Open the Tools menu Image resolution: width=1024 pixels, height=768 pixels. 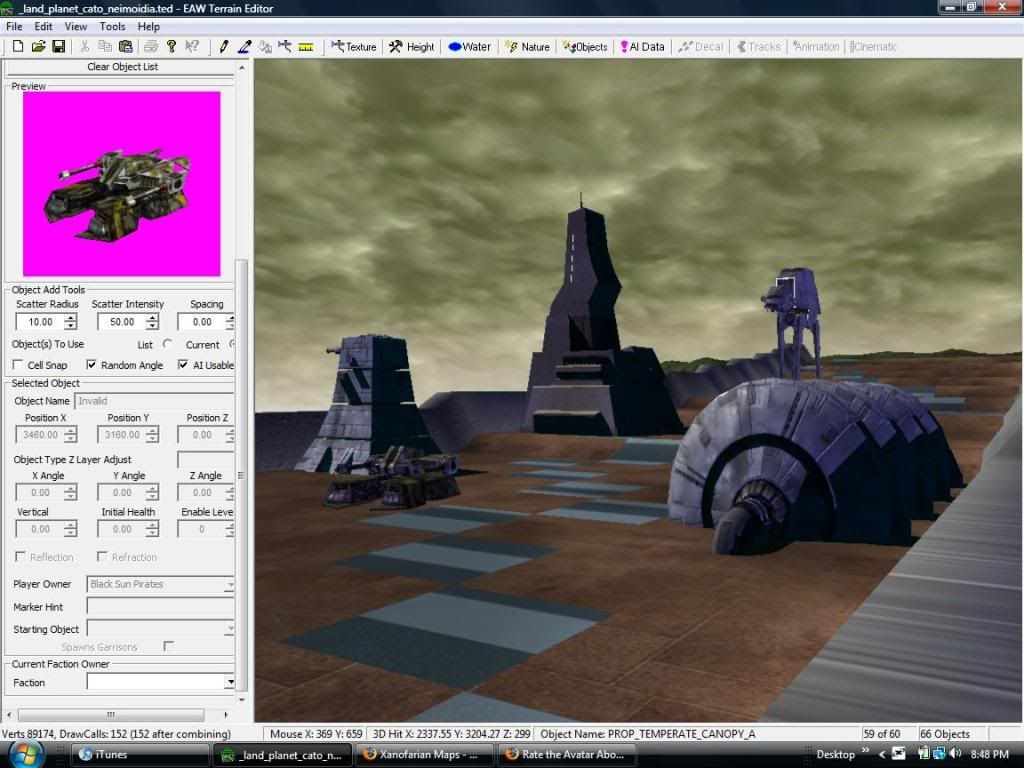click(112, 27)
